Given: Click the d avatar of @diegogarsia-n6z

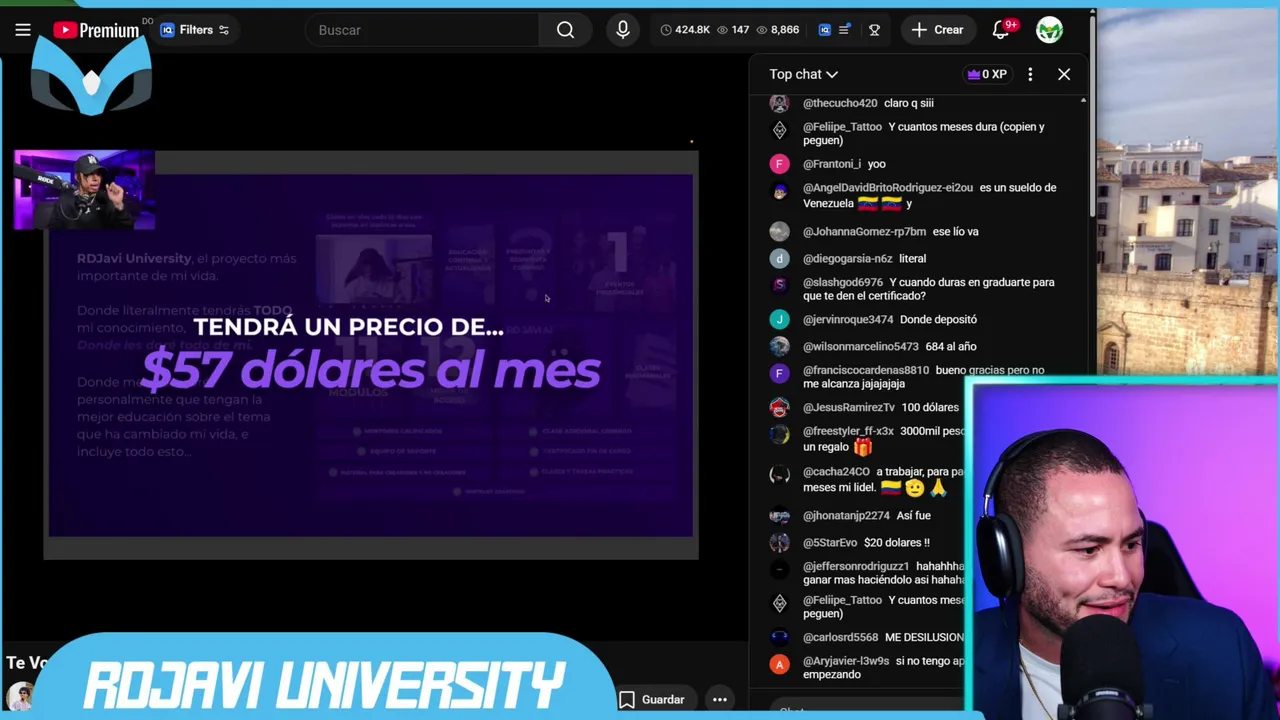Looking at the screenshot, I should click(x=779, y=258).
